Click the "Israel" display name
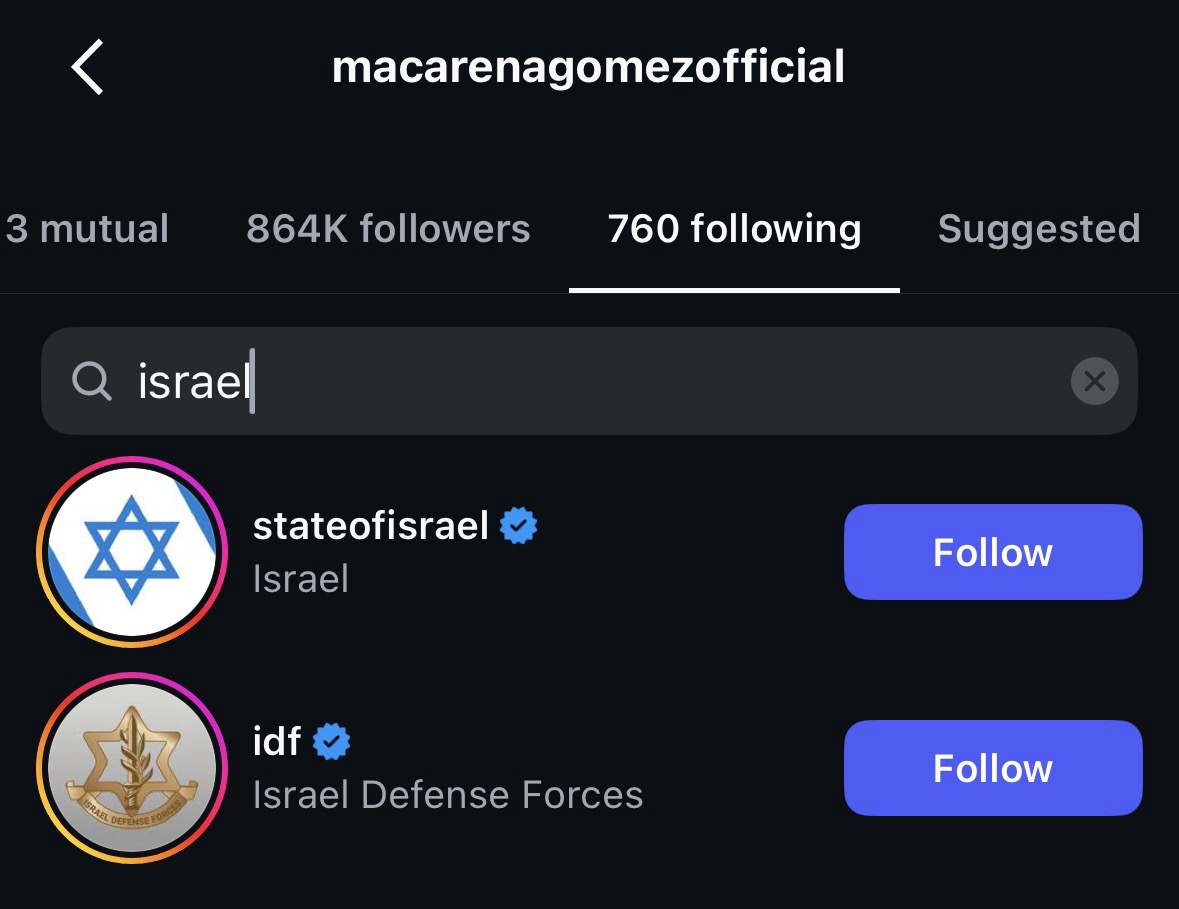Screen dimensions: 1179x909 [x=300, y=579]
